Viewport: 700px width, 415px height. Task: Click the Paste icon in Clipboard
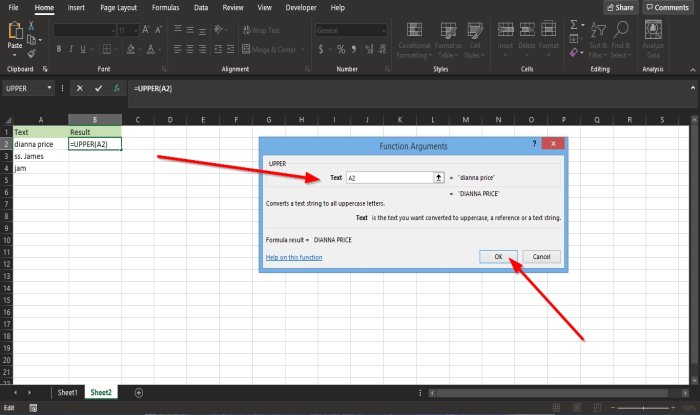tap(14, 32)
